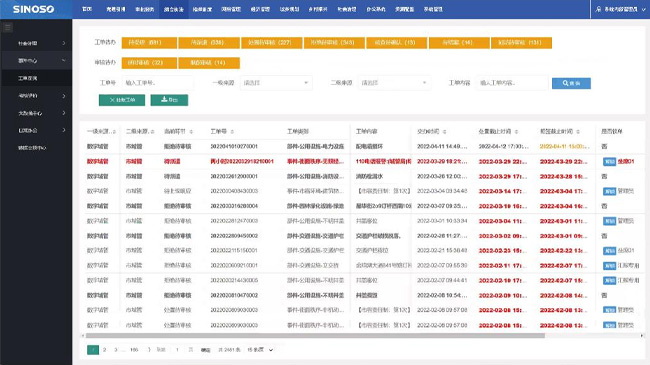Toggle the sidebar hamburger menu icon
Image resolution: width=650 pixels, height=365 pixels.
7,28
